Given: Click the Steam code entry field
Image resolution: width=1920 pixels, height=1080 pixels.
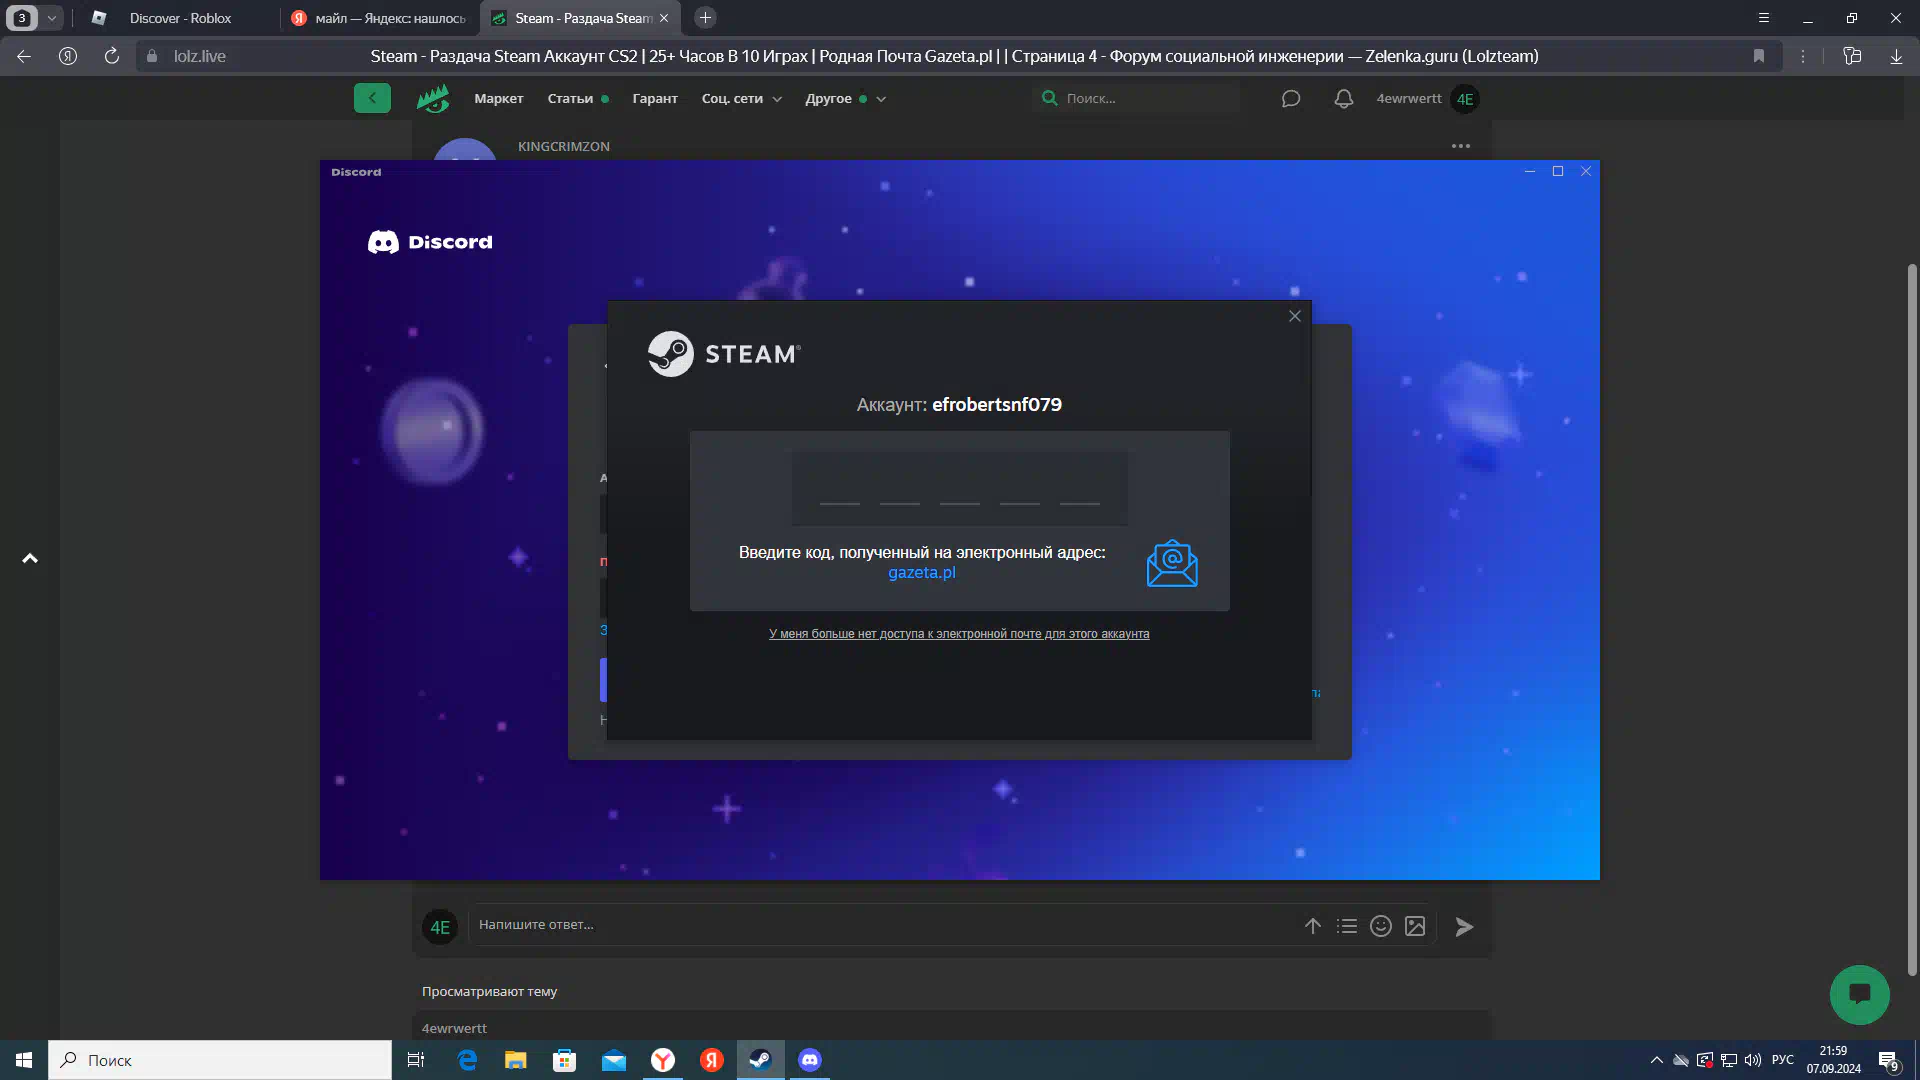Looking at the screenshot, I should point(959,488).
